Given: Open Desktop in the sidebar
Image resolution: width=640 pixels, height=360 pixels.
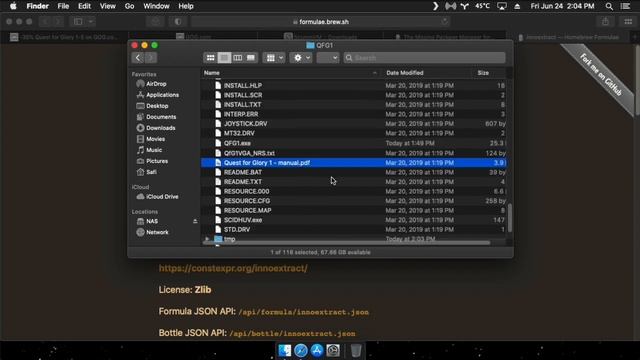Looking at the screenshot, I should click(x=153, y=106).
